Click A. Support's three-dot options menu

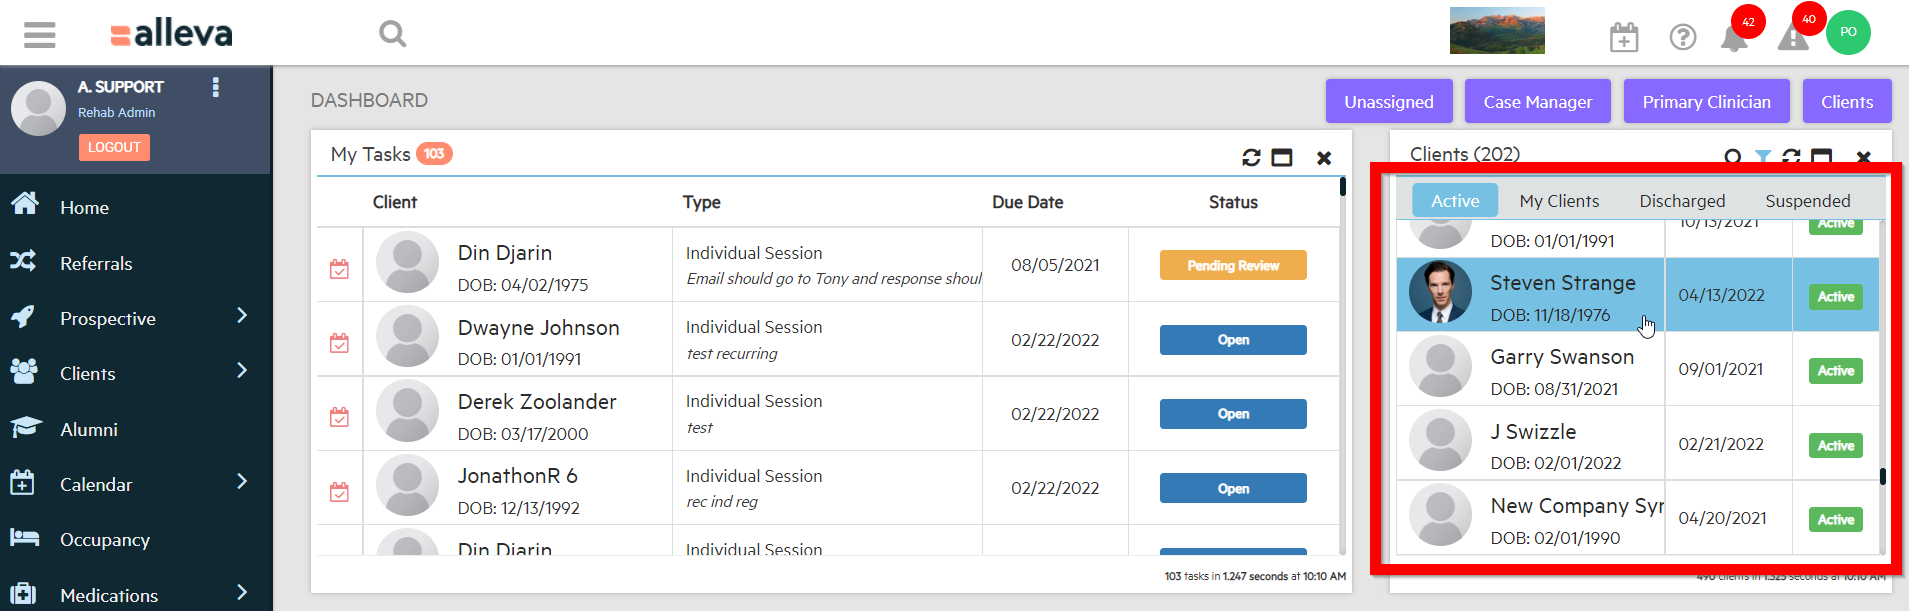pos(215,88)
